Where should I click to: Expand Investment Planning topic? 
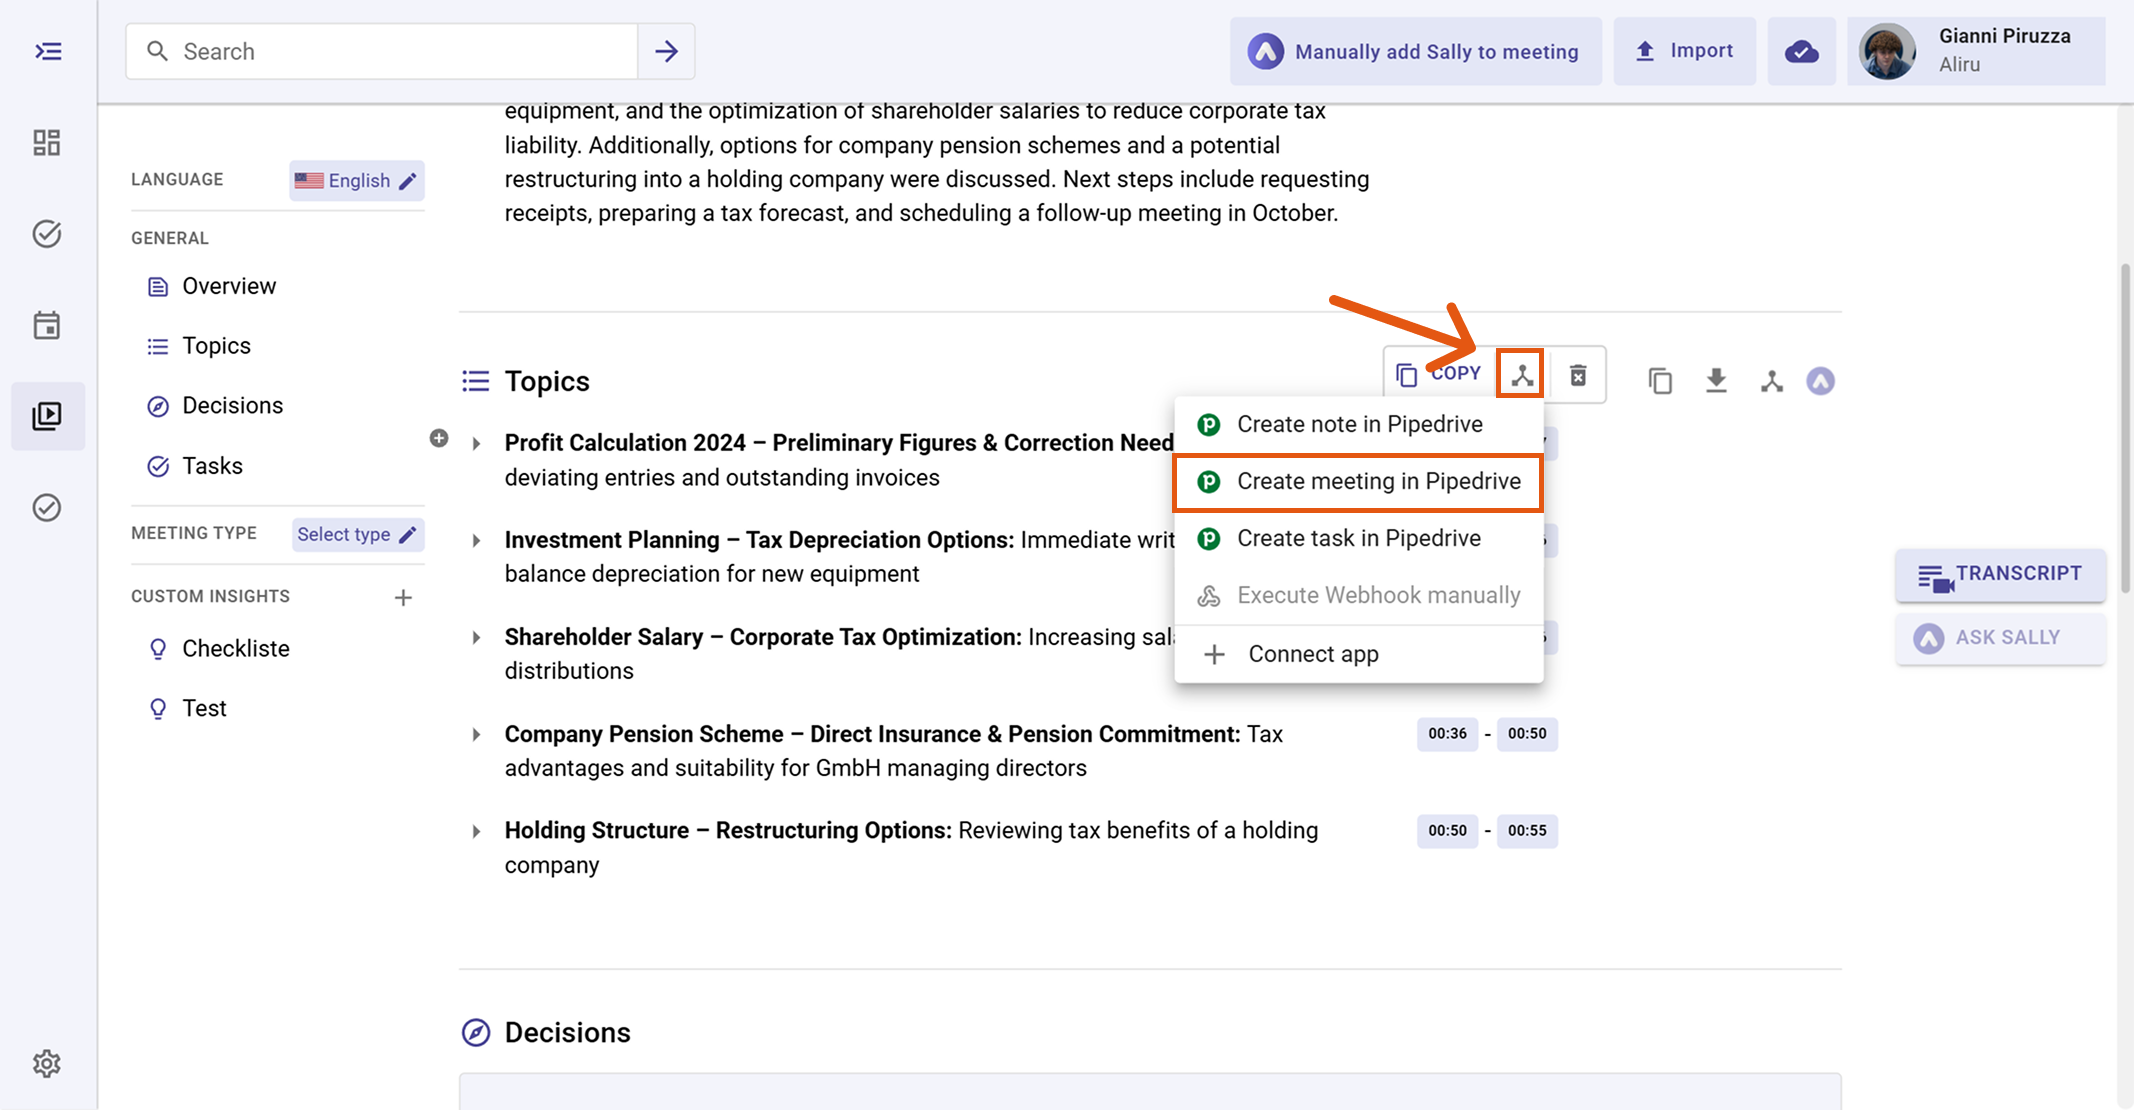tap(477, 541)
